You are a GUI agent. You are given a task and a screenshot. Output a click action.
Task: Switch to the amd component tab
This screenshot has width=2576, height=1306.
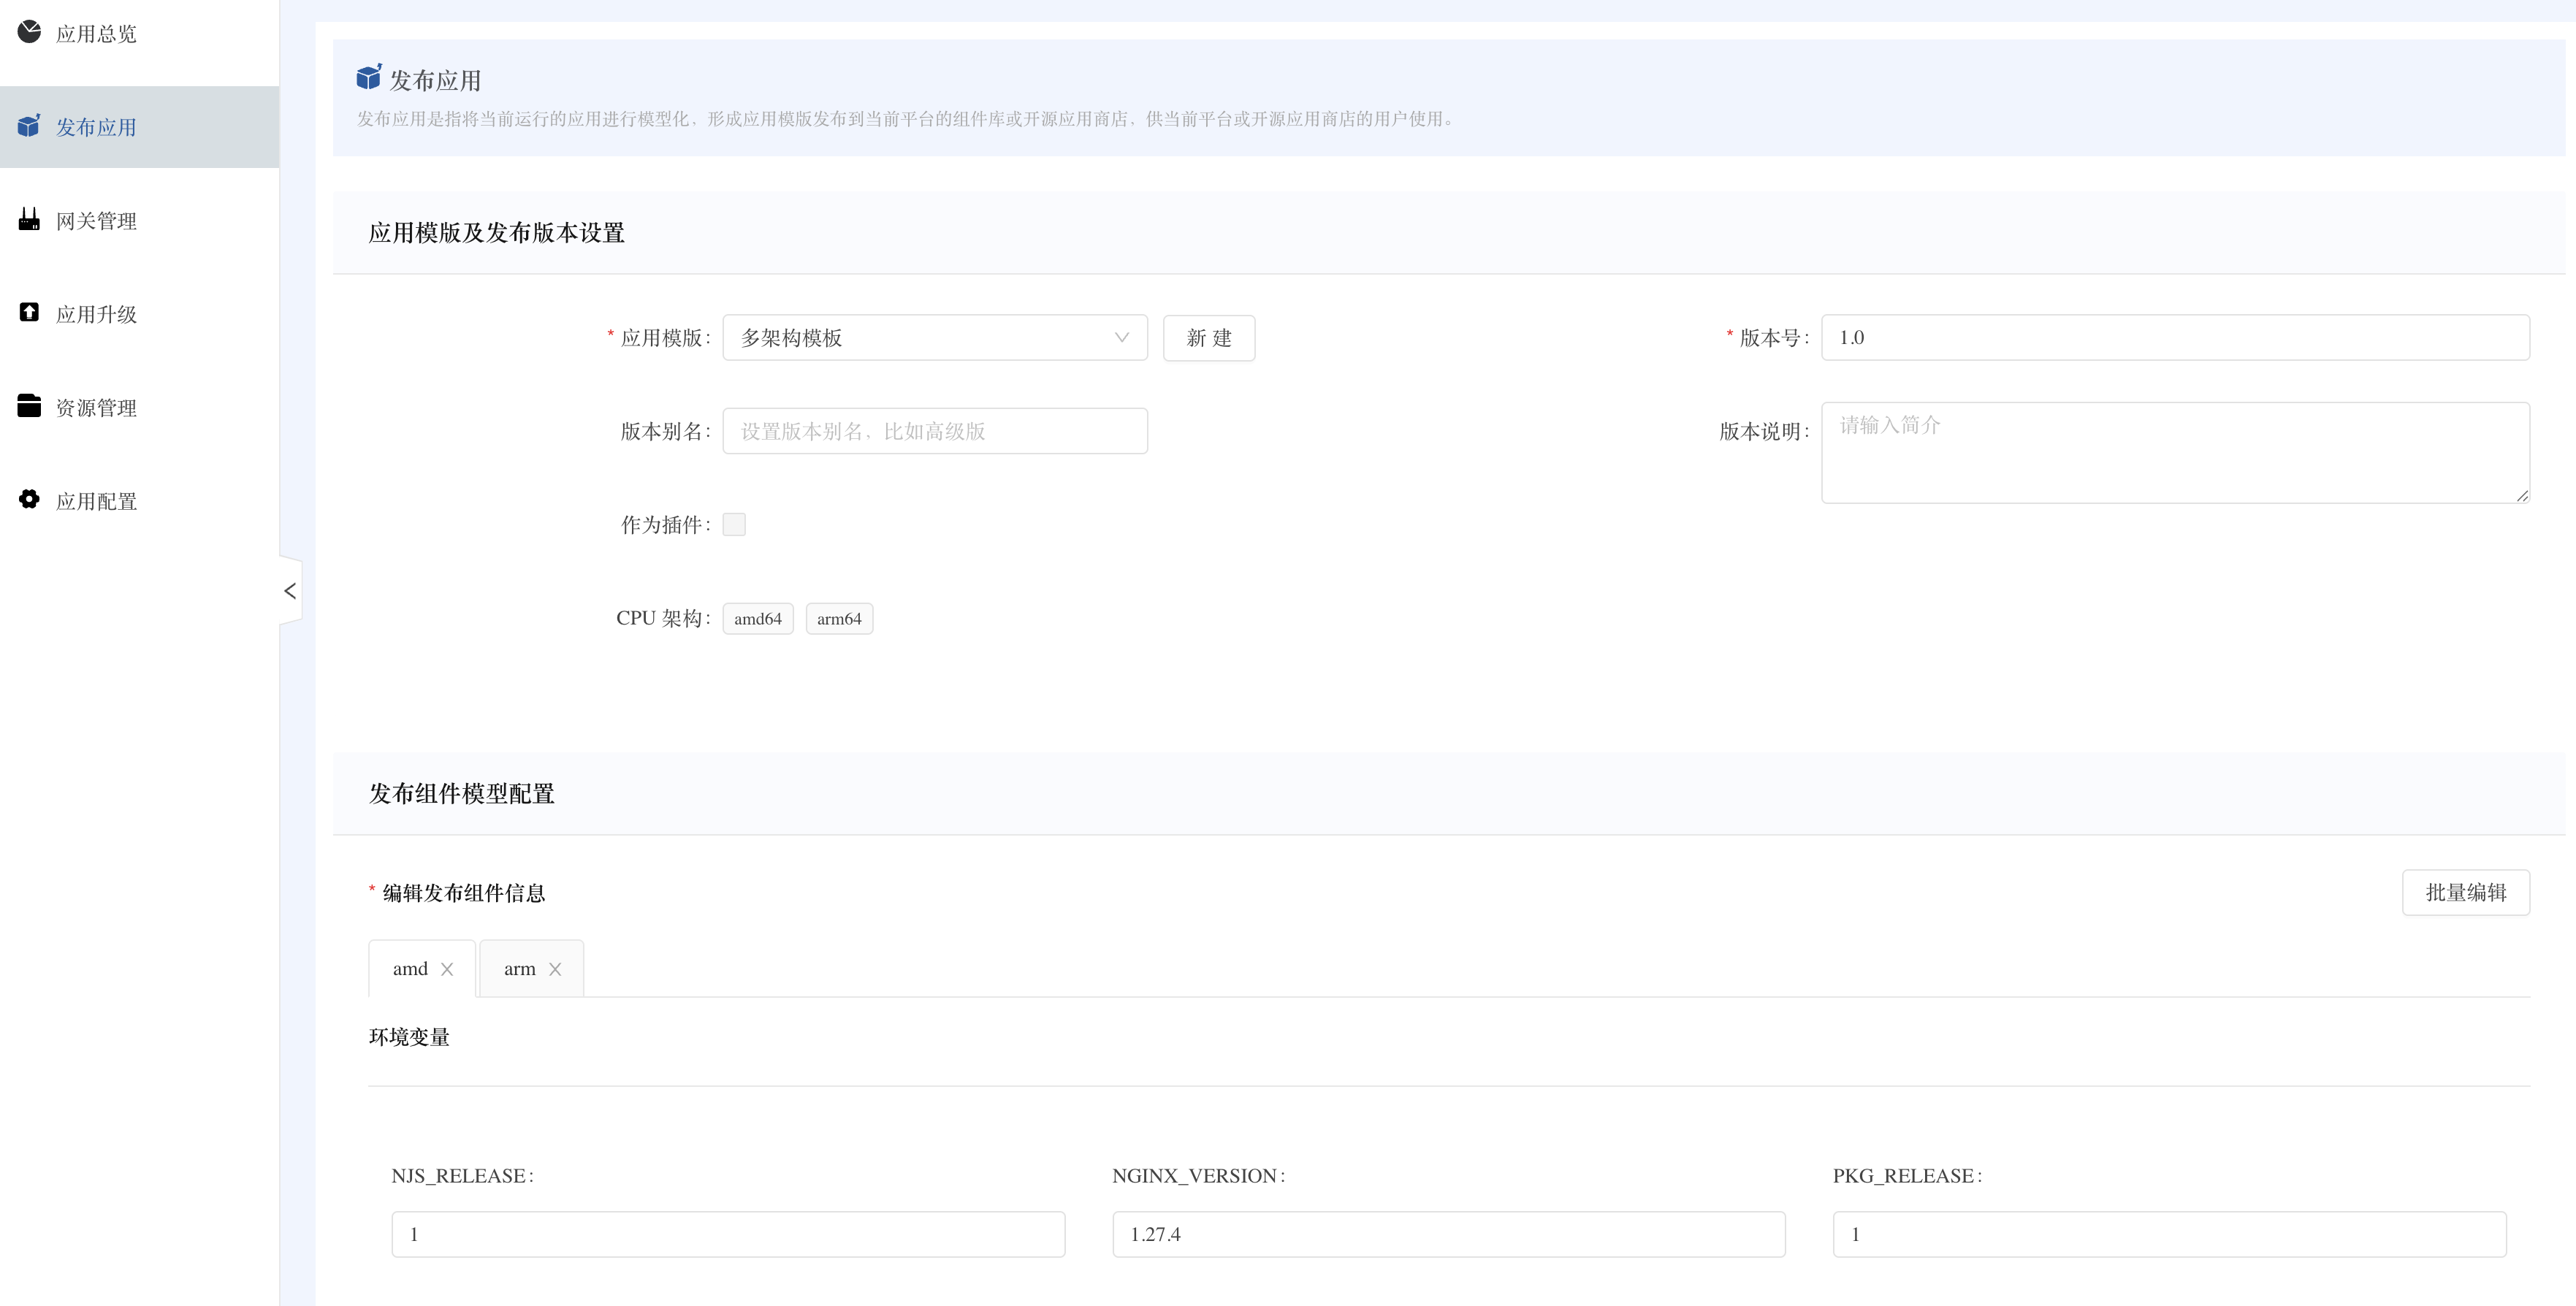pyautogui.click(x=410, y=969)
